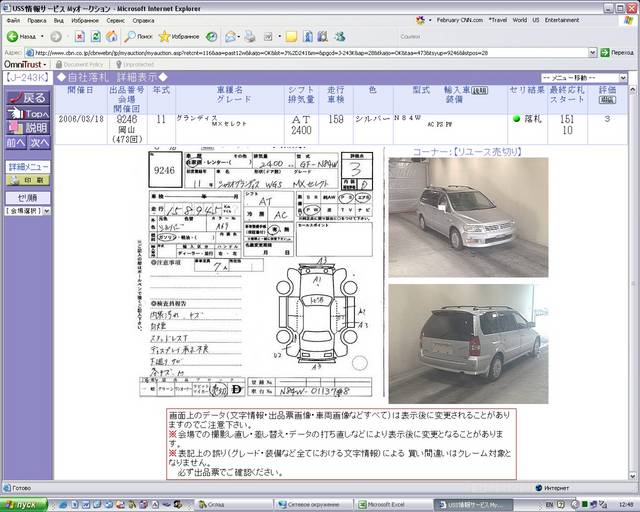This screenshot has width=640, height=512.
Task: Open the OmniTrust dropdown menu
Action: coord(24,64)
